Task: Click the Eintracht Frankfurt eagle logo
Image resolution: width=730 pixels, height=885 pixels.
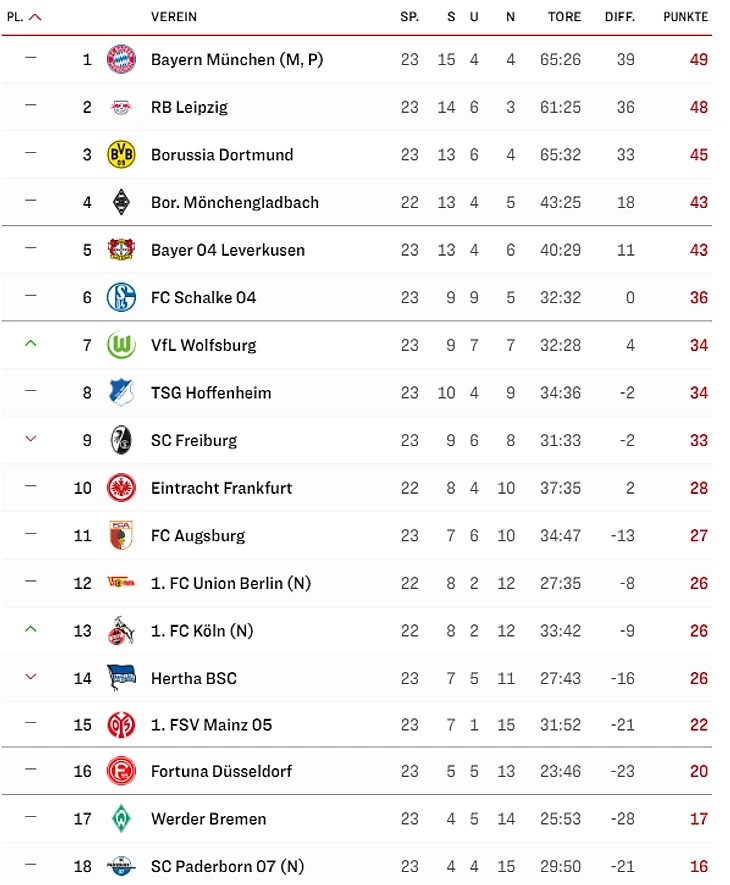Action: pyautogui.click(x=121, y=488)
